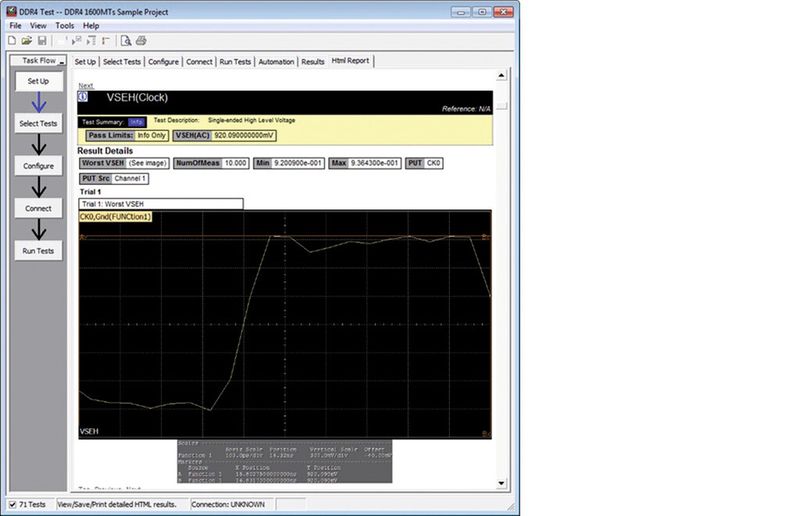
Task: Click the VSEH(AC) value 920.090000000mV
Action: pyautogui.click(x=244, y=136)
